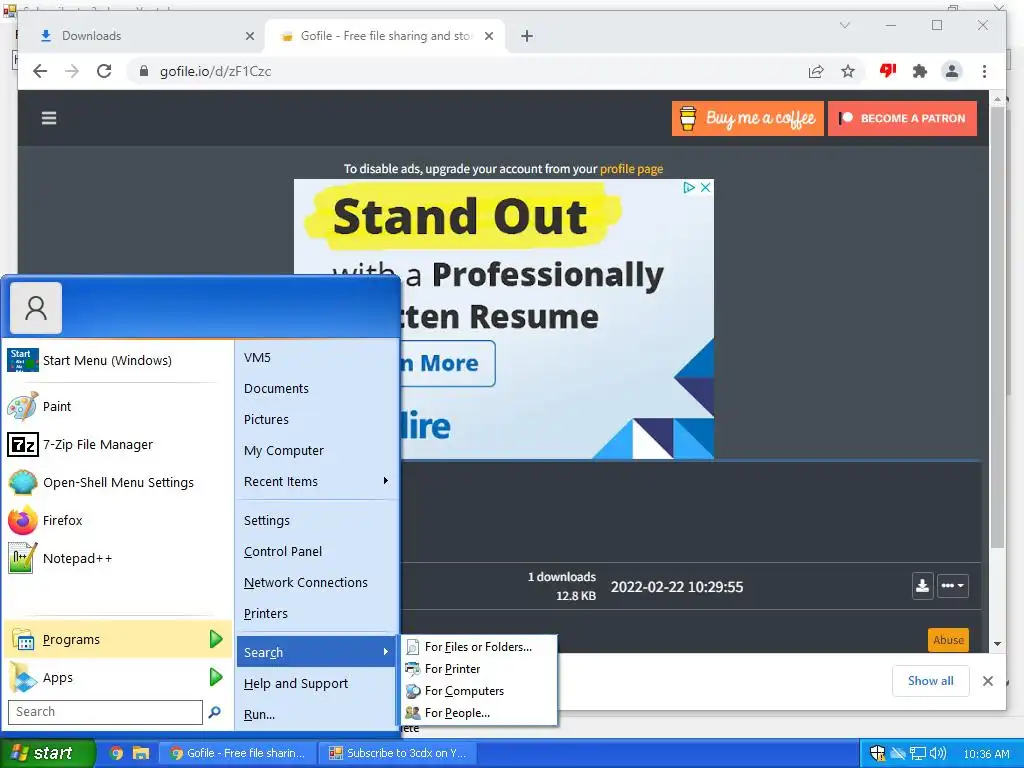
Task: Click Start Menu (Windows) entry
Action: pos(107,360)
